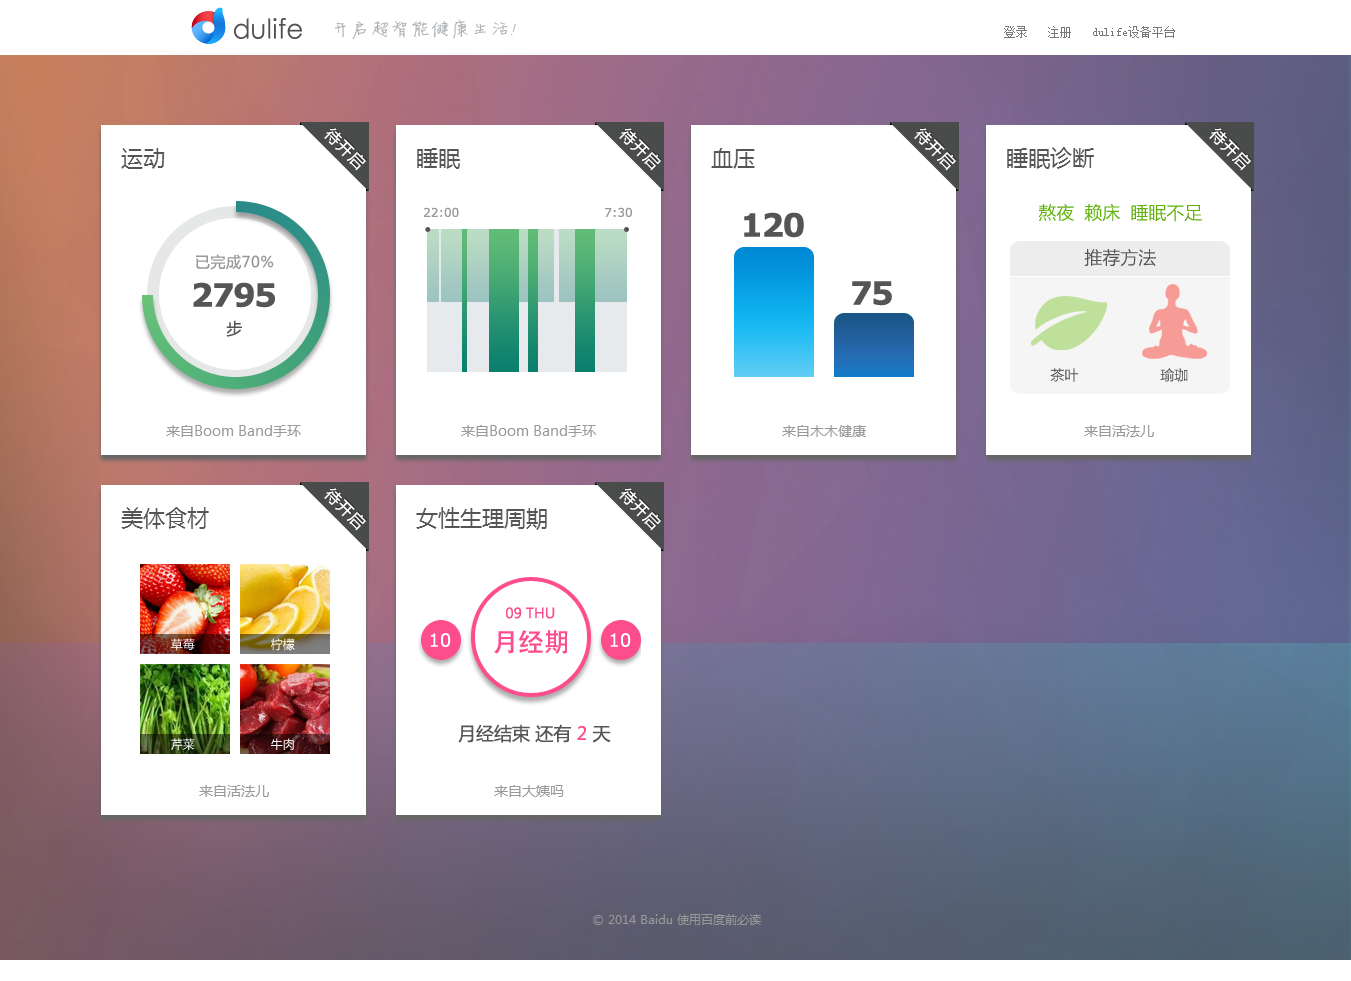Open the strawberry (草莓) food thumbnail
This screenshot has height=981, width=1351.
point(185,608)
